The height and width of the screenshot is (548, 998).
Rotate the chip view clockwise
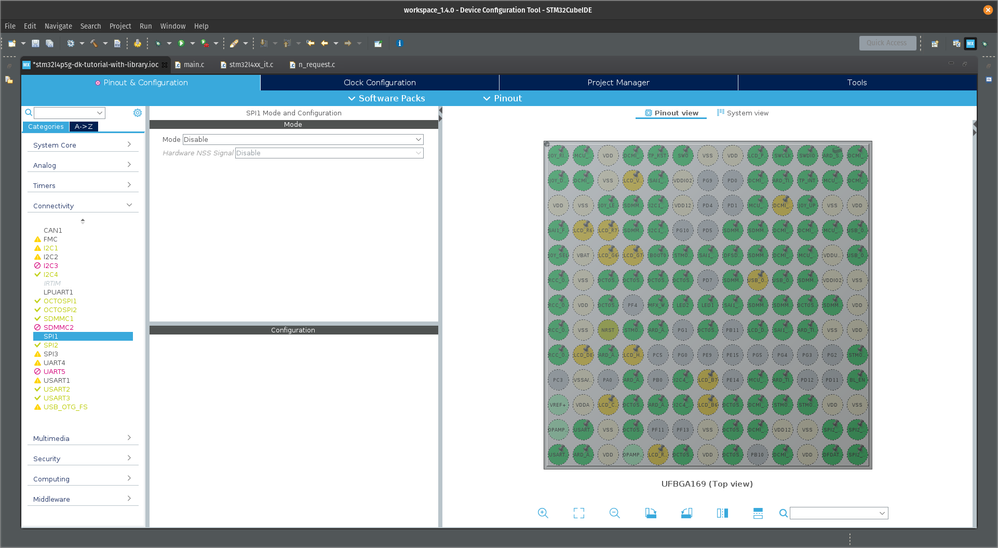650,513
